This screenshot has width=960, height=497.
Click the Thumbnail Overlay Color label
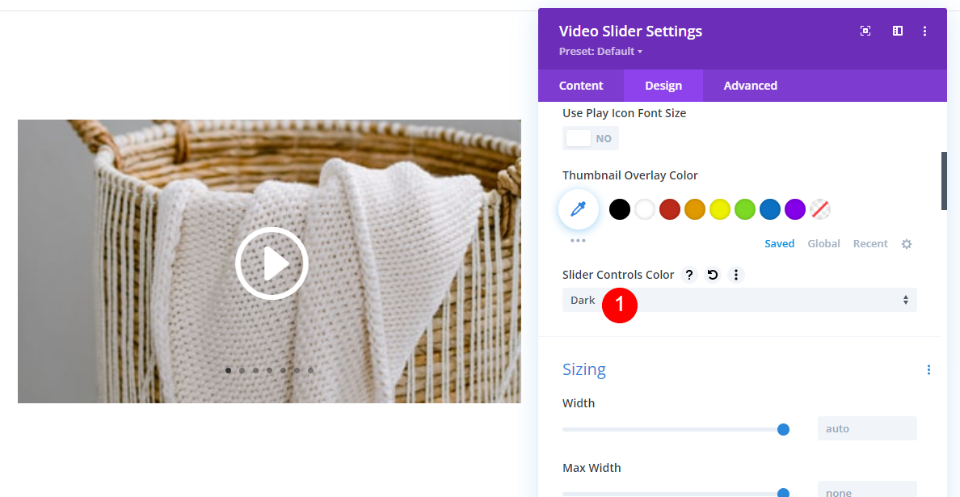coord(630,176)
